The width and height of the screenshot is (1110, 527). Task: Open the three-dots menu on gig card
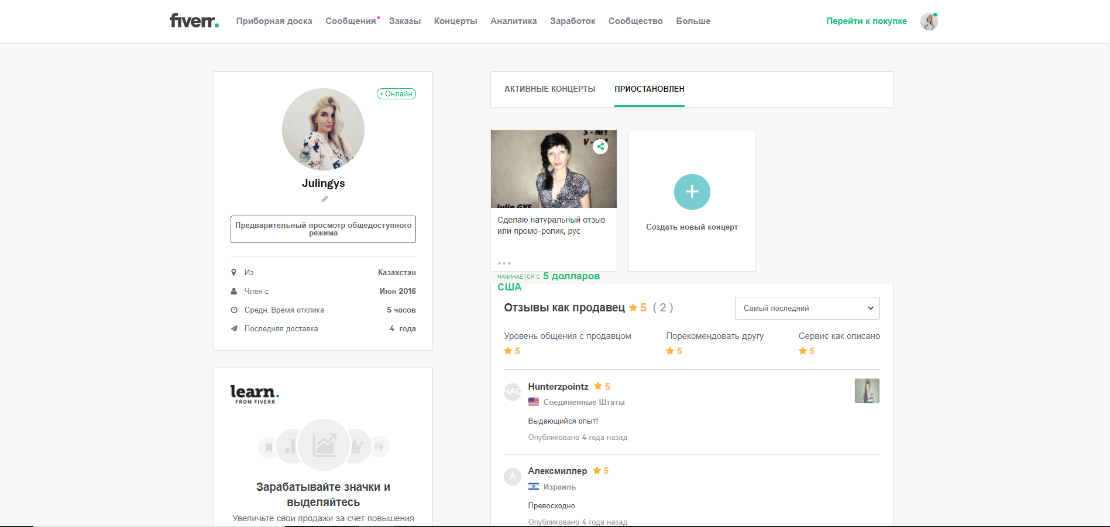pyautogui.click(x=504, y=263)
